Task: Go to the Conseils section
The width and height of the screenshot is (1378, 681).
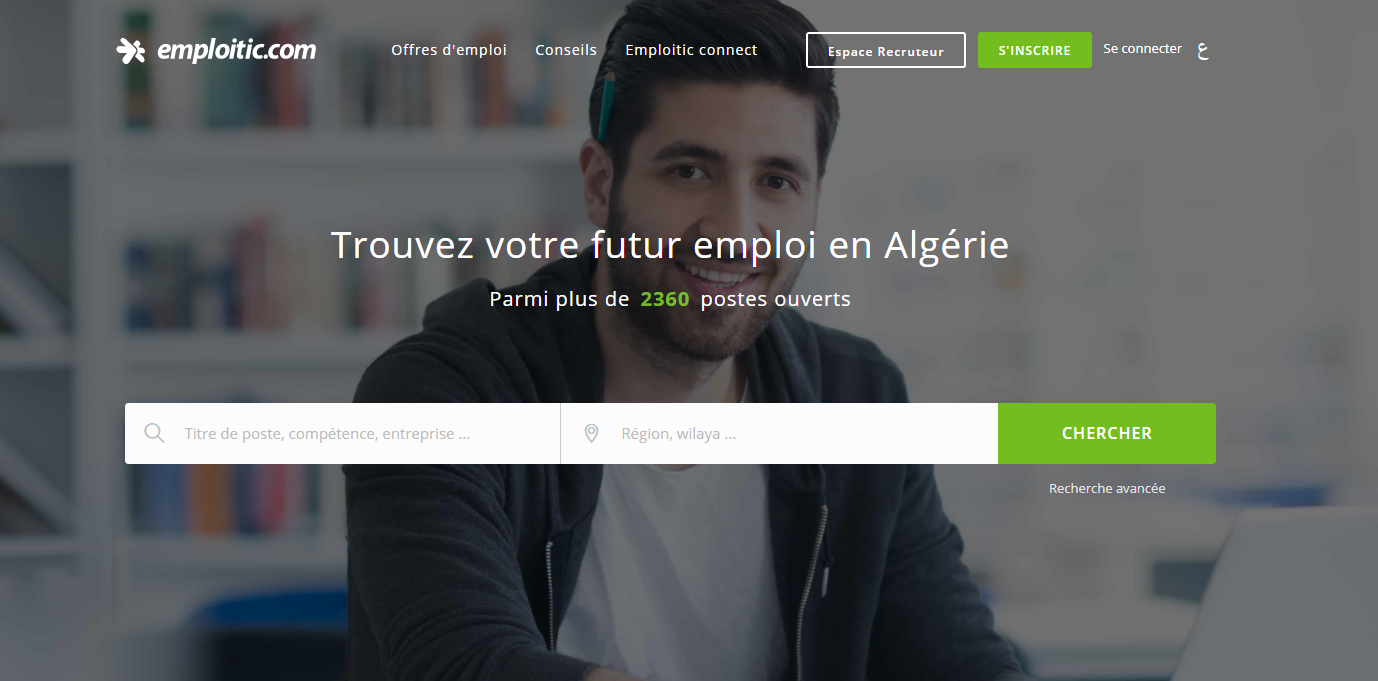Action: 566,50
